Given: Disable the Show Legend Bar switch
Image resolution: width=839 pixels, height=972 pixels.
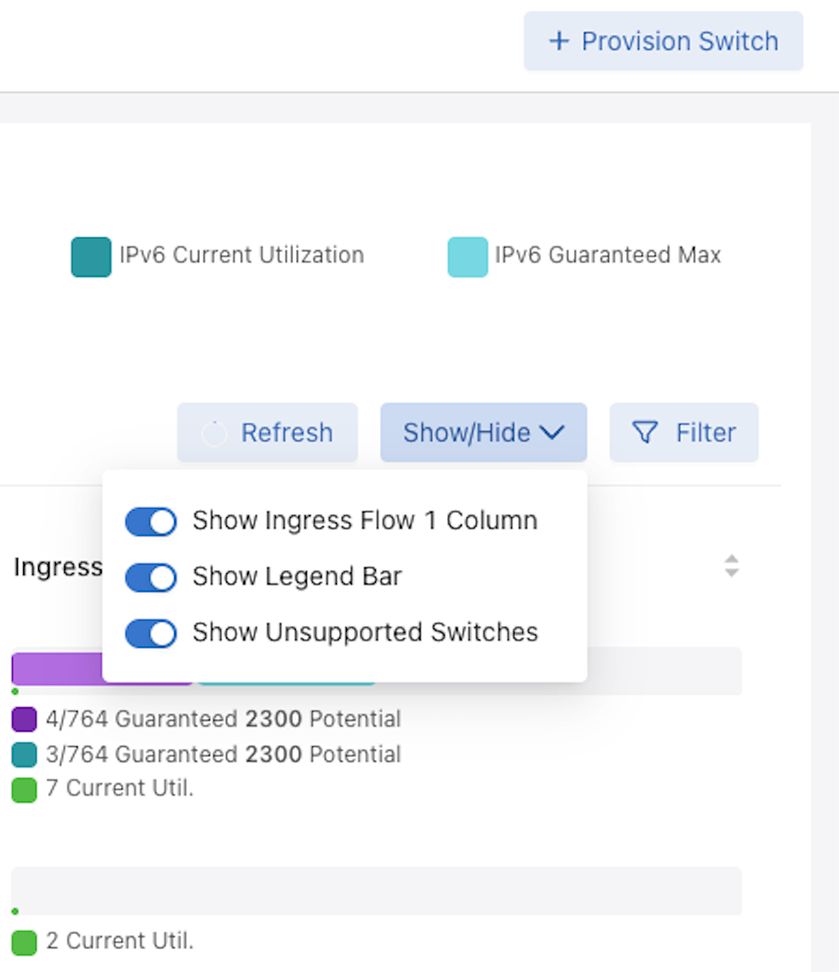Looking at the screenshot, I should (x=151, y=577).
